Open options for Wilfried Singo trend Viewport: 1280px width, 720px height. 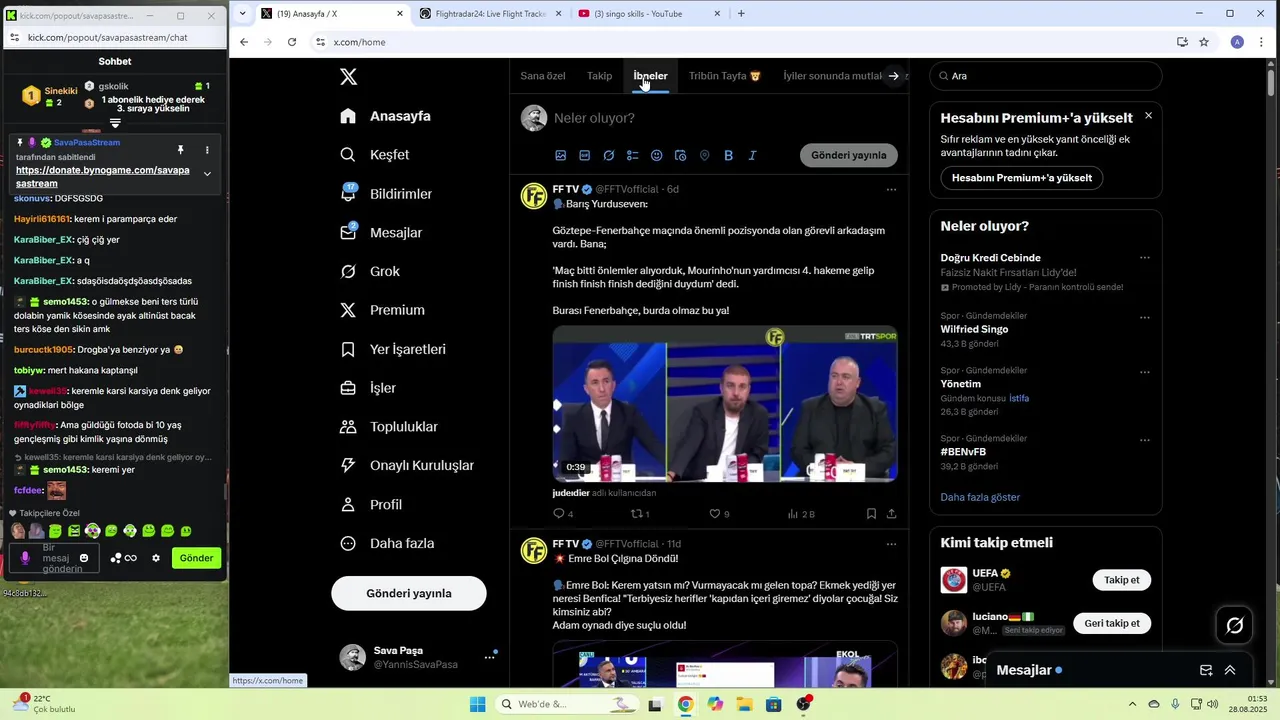tap(1145, 316)
